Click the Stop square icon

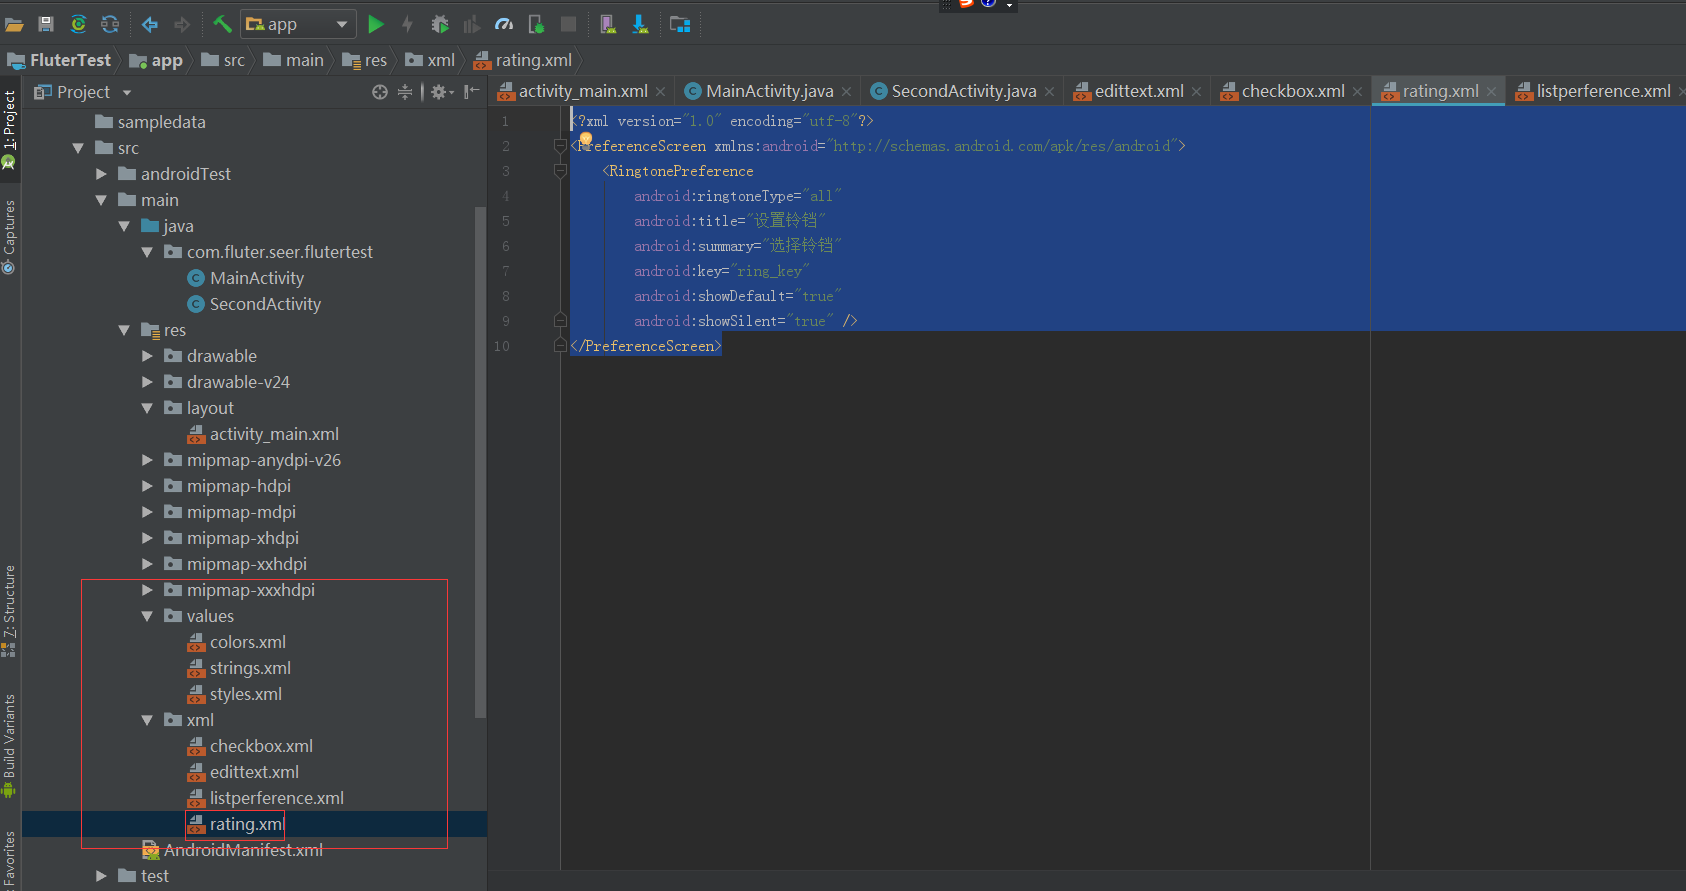tap(568, 24)
